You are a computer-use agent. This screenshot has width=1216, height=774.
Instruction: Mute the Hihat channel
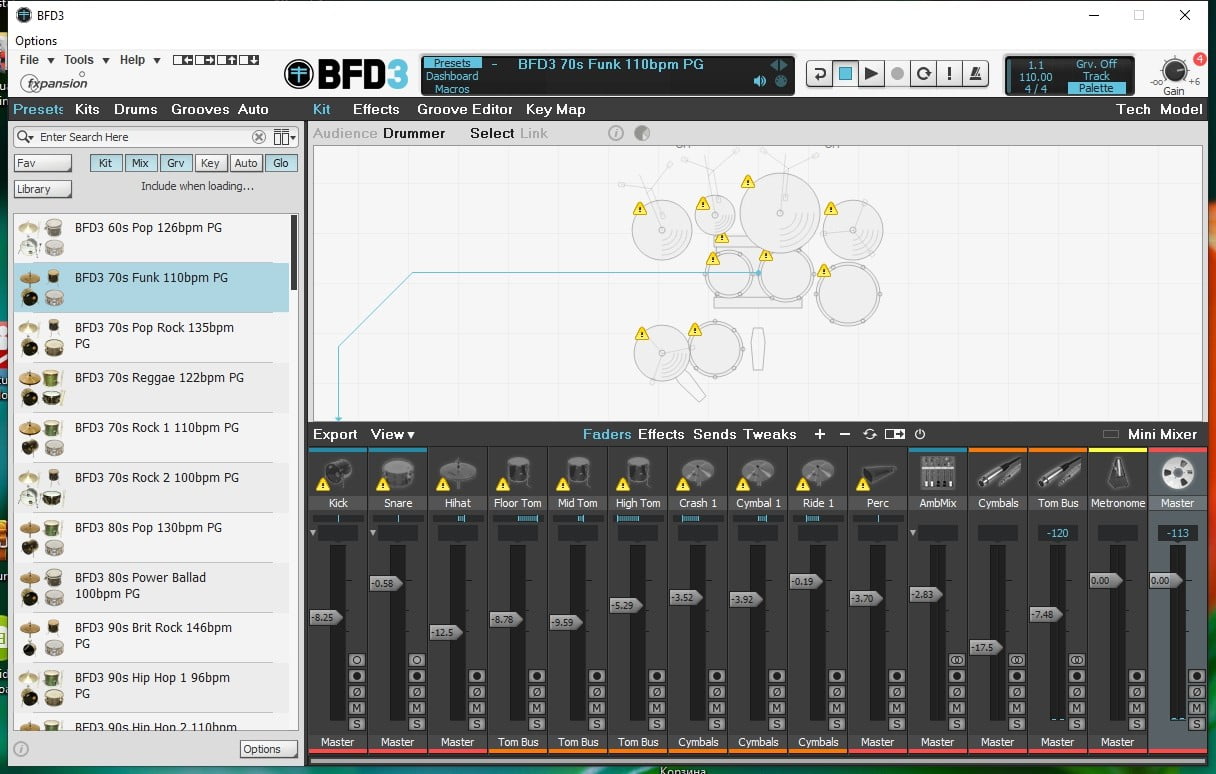[477, 708]
